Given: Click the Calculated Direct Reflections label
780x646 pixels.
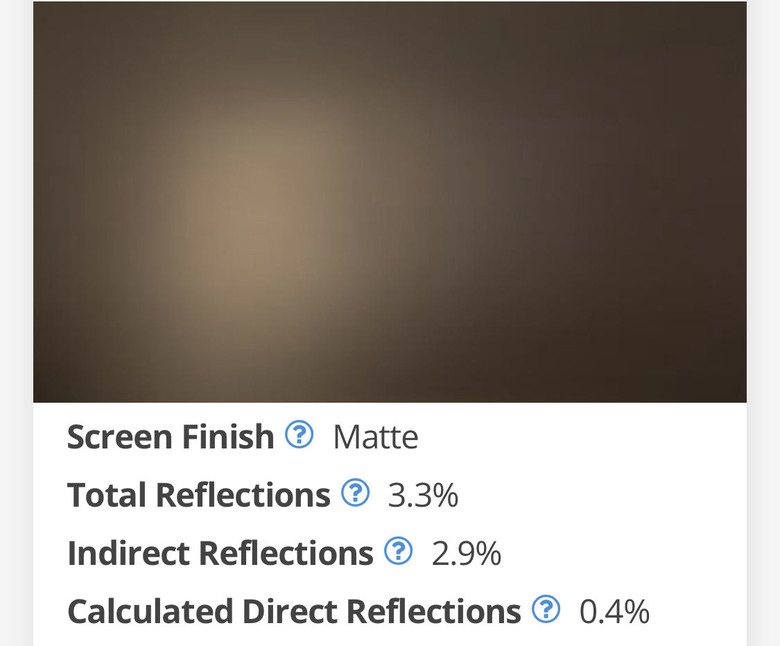Looking at the screenshot, I should (294, 611).
